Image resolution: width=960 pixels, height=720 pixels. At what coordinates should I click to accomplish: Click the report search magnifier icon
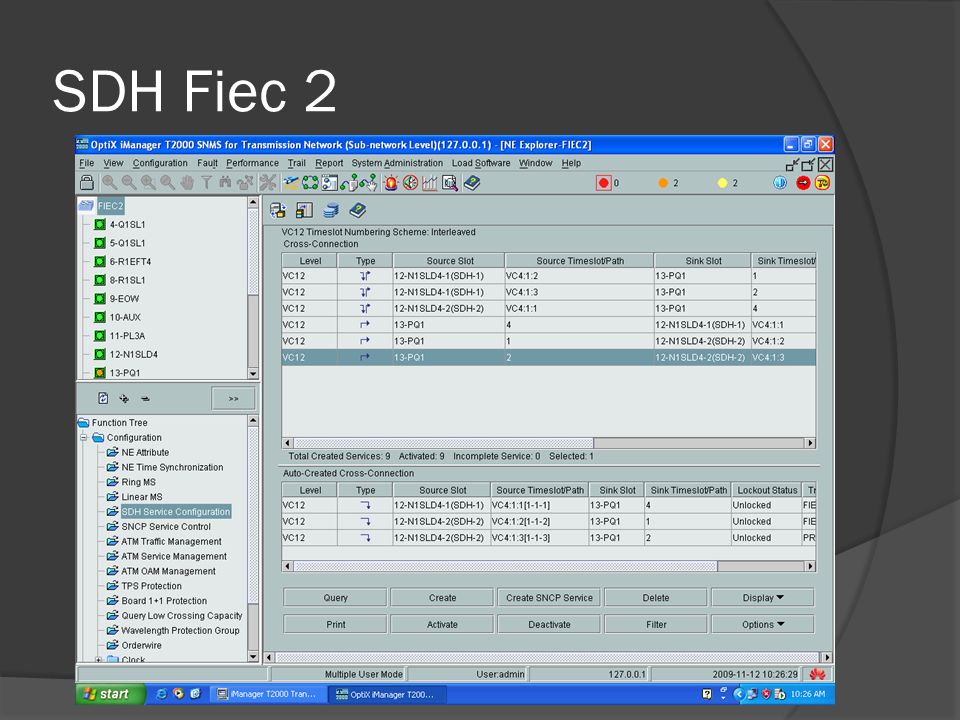pos(450,182)
